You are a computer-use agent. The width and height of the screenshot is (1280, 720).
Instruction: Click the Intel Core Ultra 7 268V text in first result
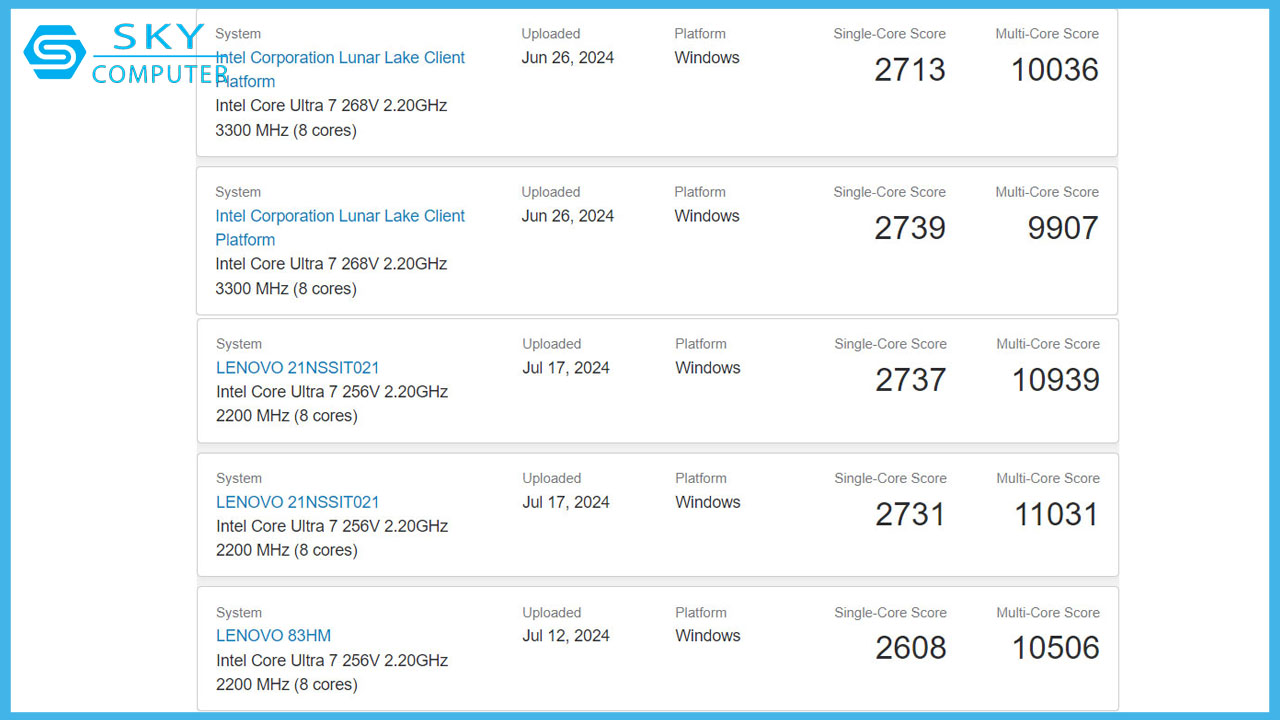[331, 106]
